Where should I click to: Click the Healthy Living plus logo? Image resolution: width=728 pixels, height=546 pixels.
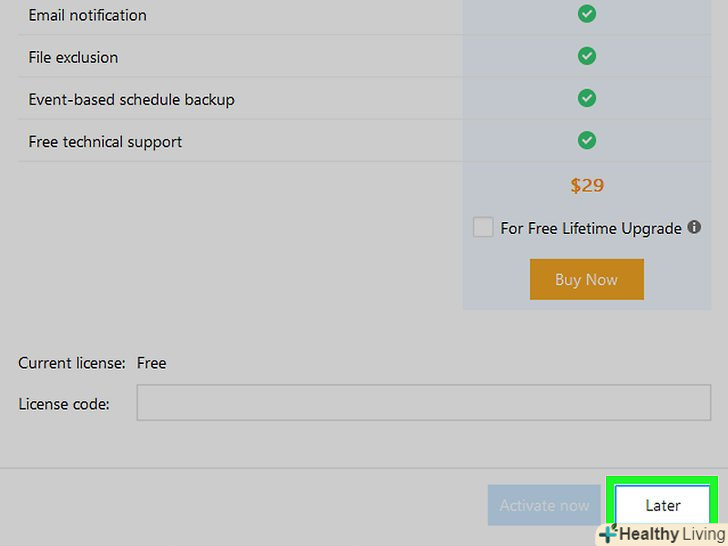click(x=607, y=534)
